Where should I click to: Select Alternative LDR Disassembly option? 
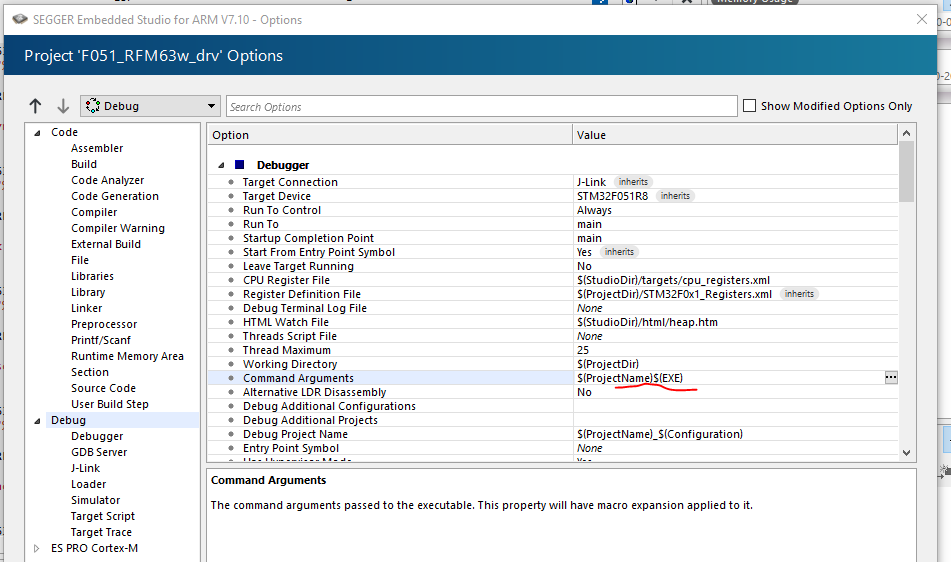pyautogui.click(x=314, y=392)
